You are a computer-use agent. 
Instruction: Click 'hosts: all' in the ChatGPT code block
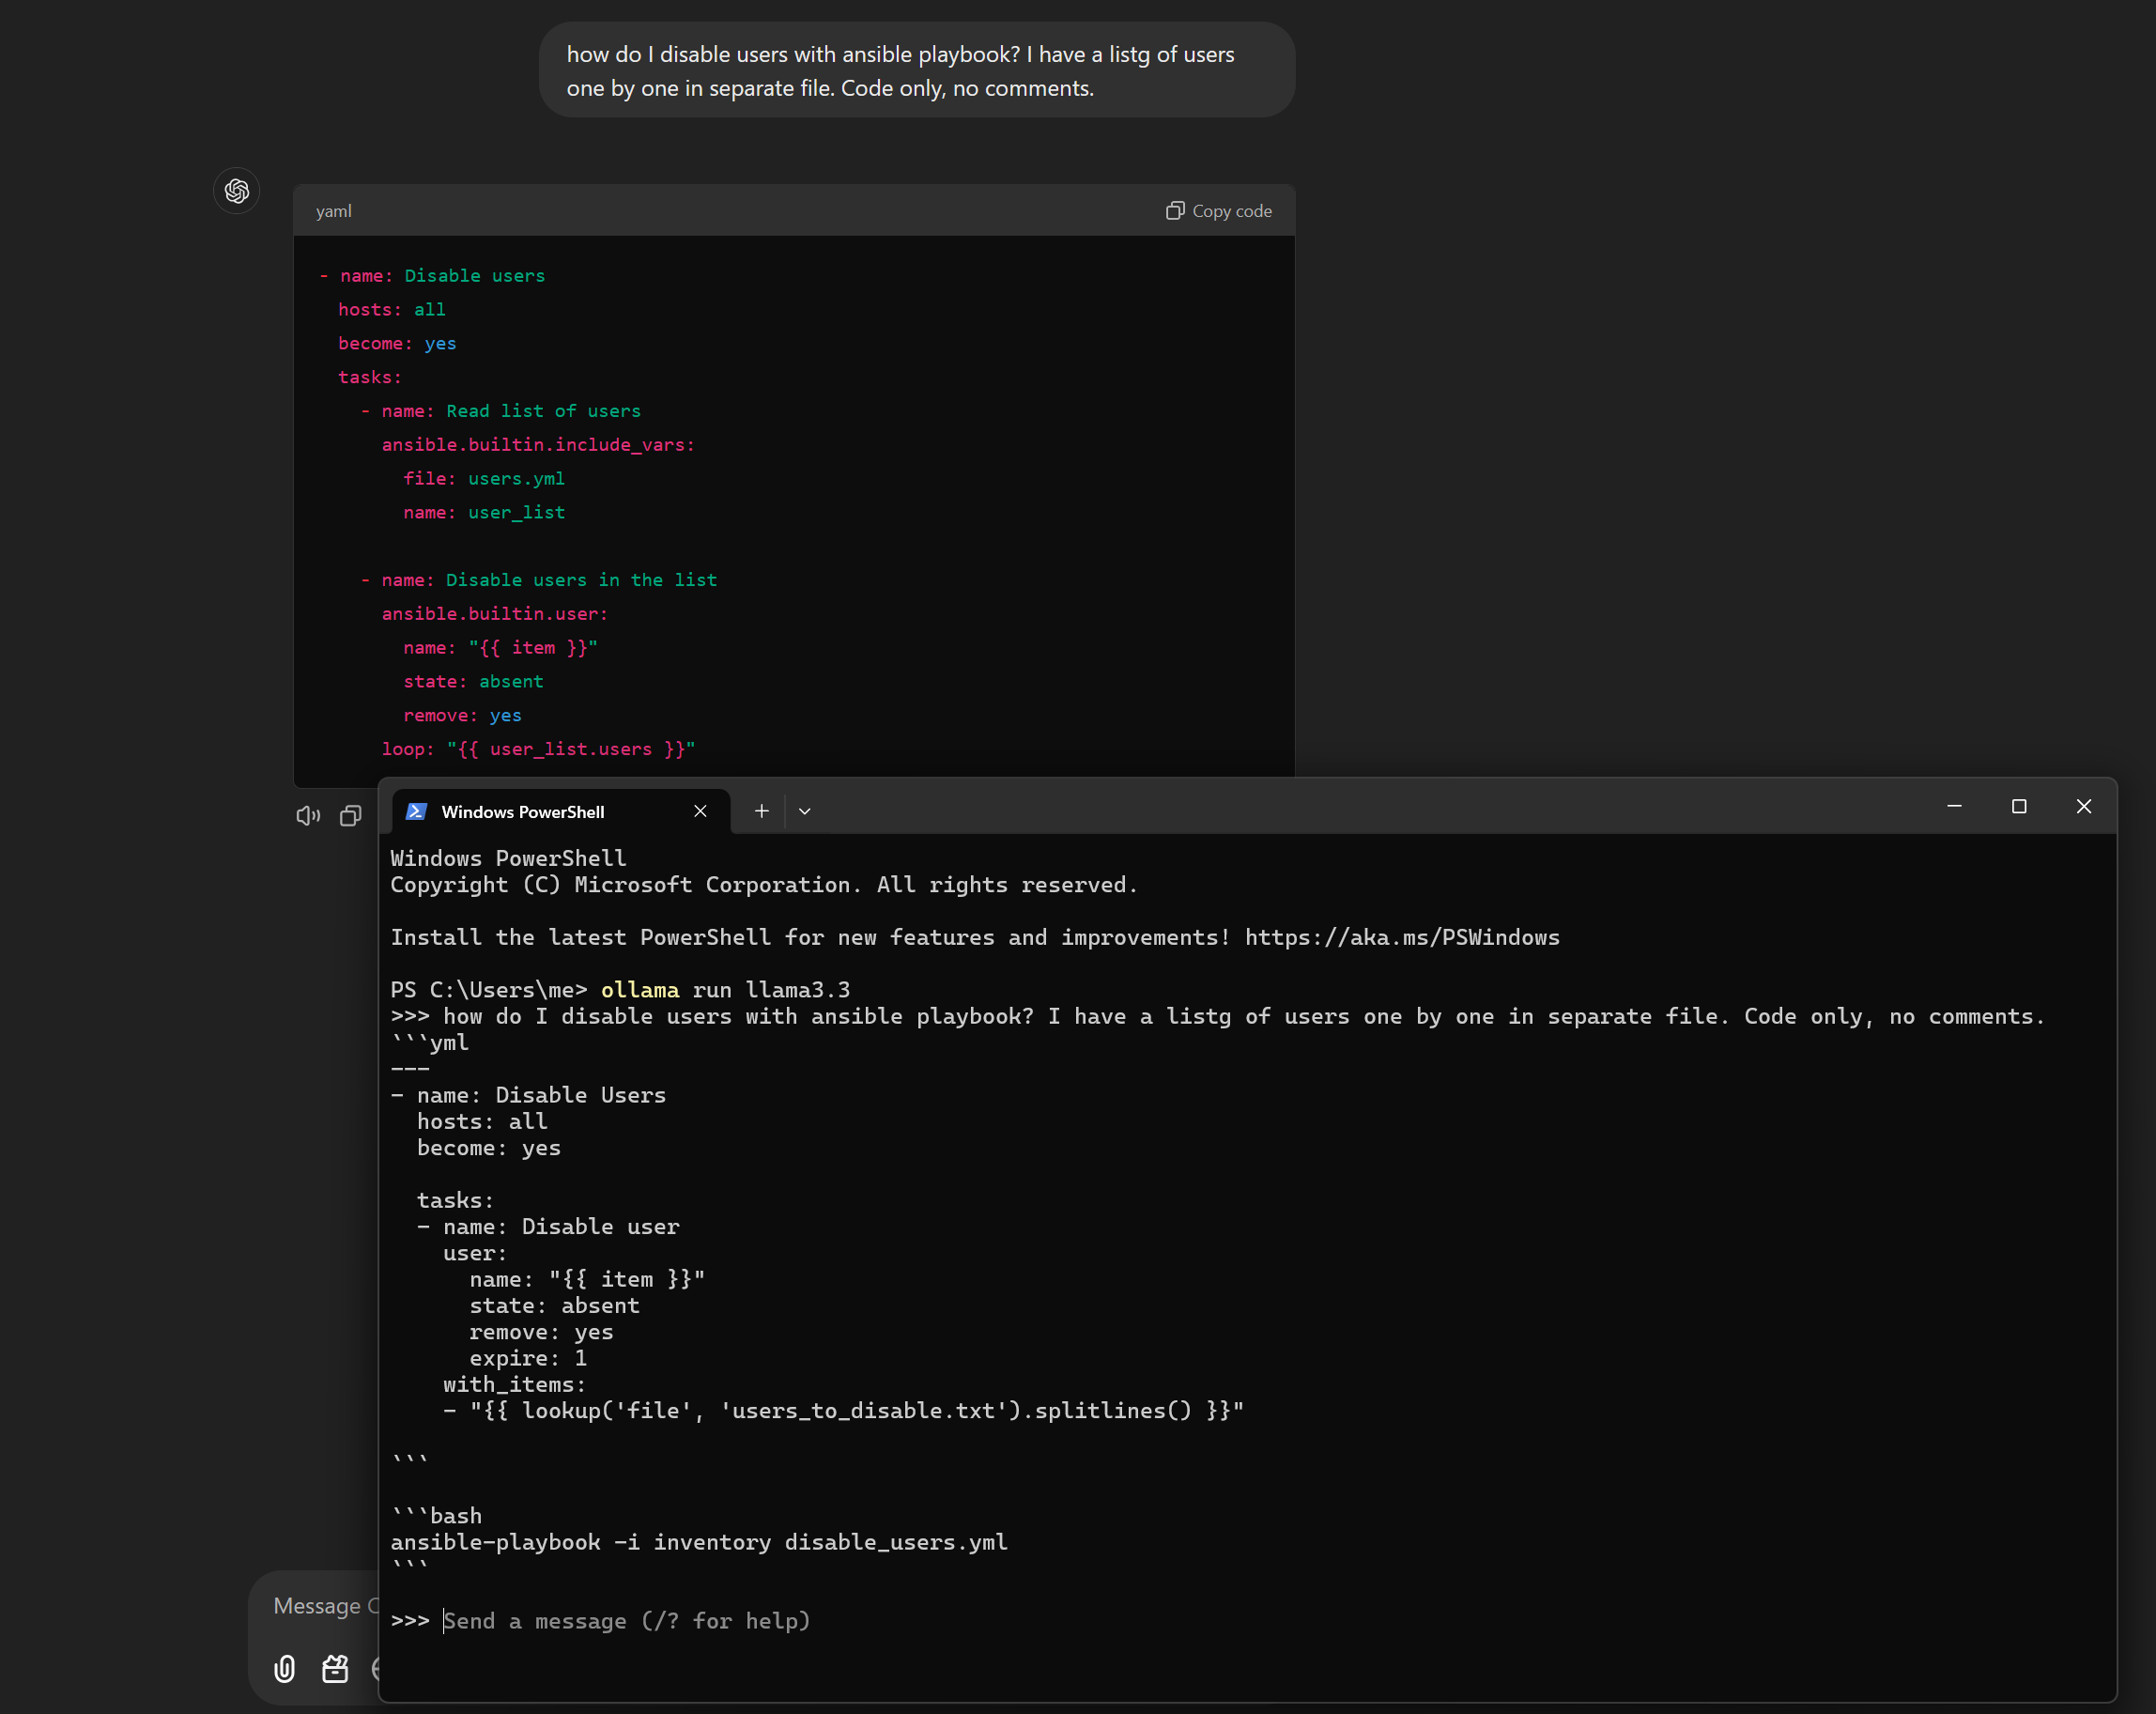392,309
